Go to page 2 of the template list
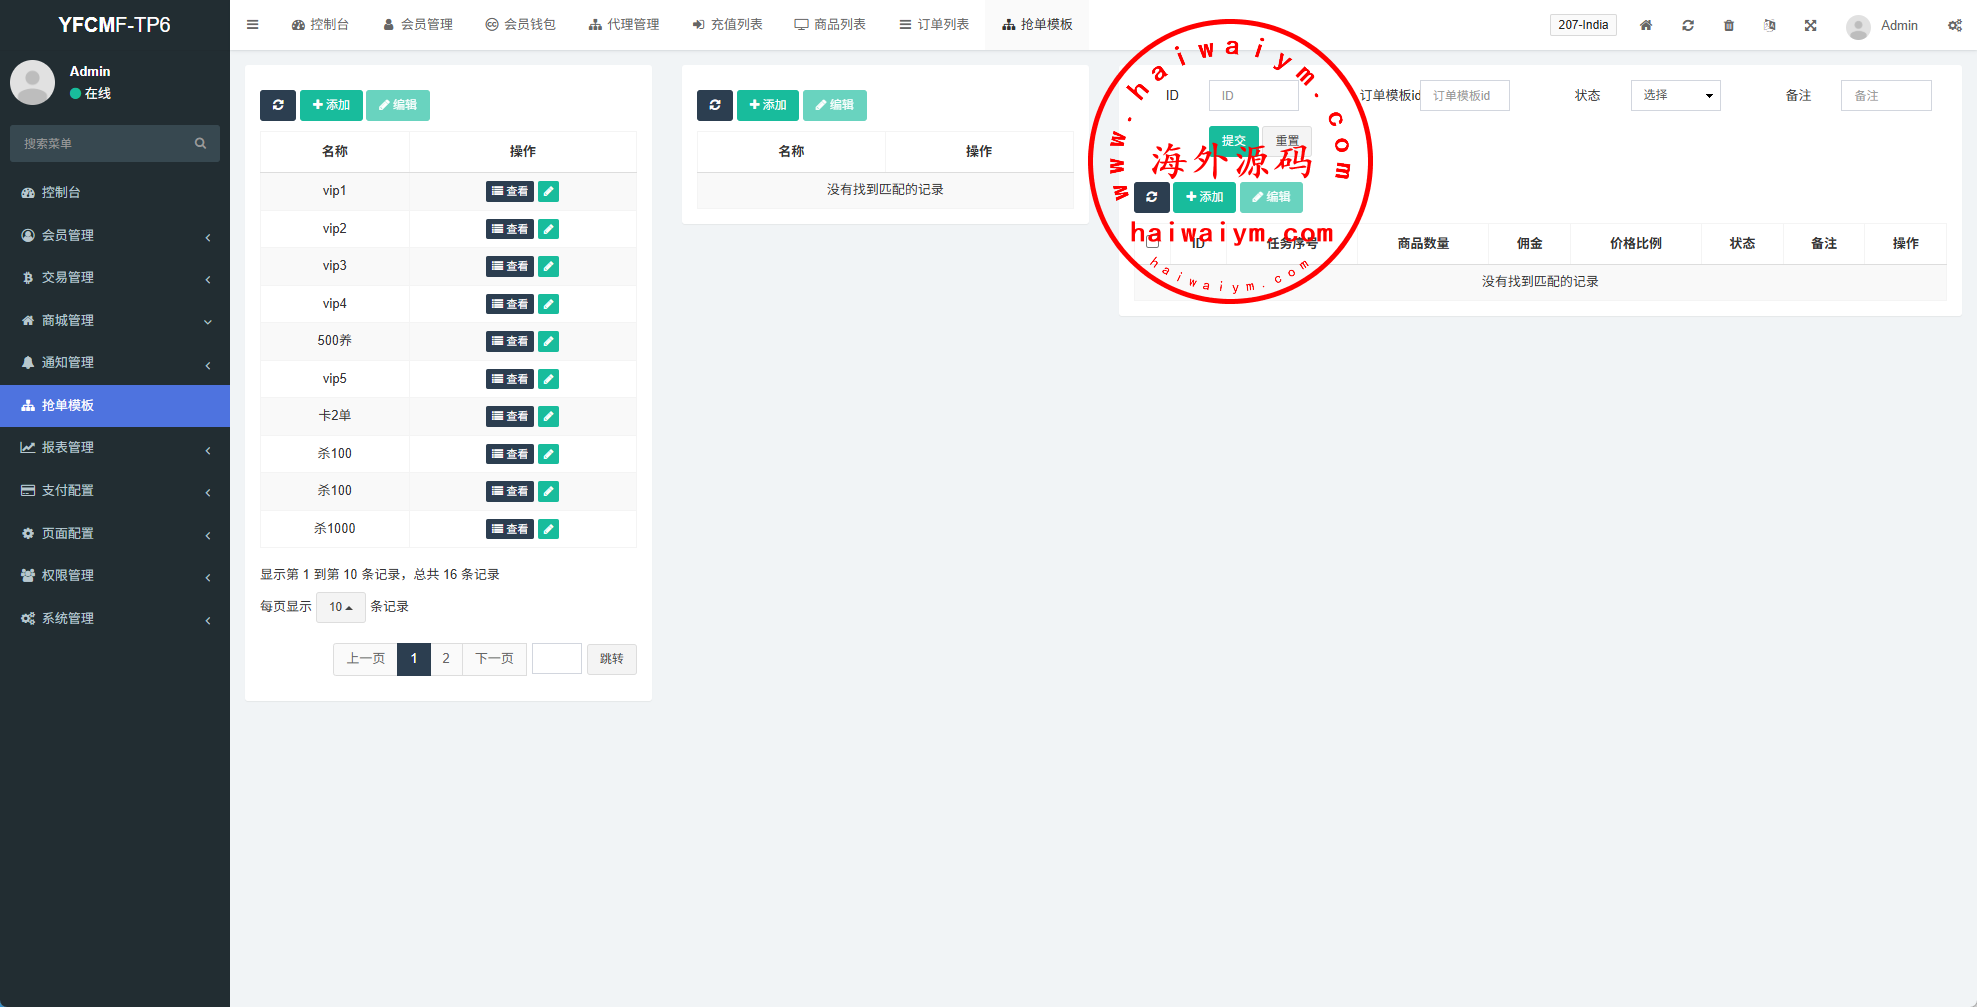The width and height of the screenshot is (1977, 1007). [x=446, y=659]
